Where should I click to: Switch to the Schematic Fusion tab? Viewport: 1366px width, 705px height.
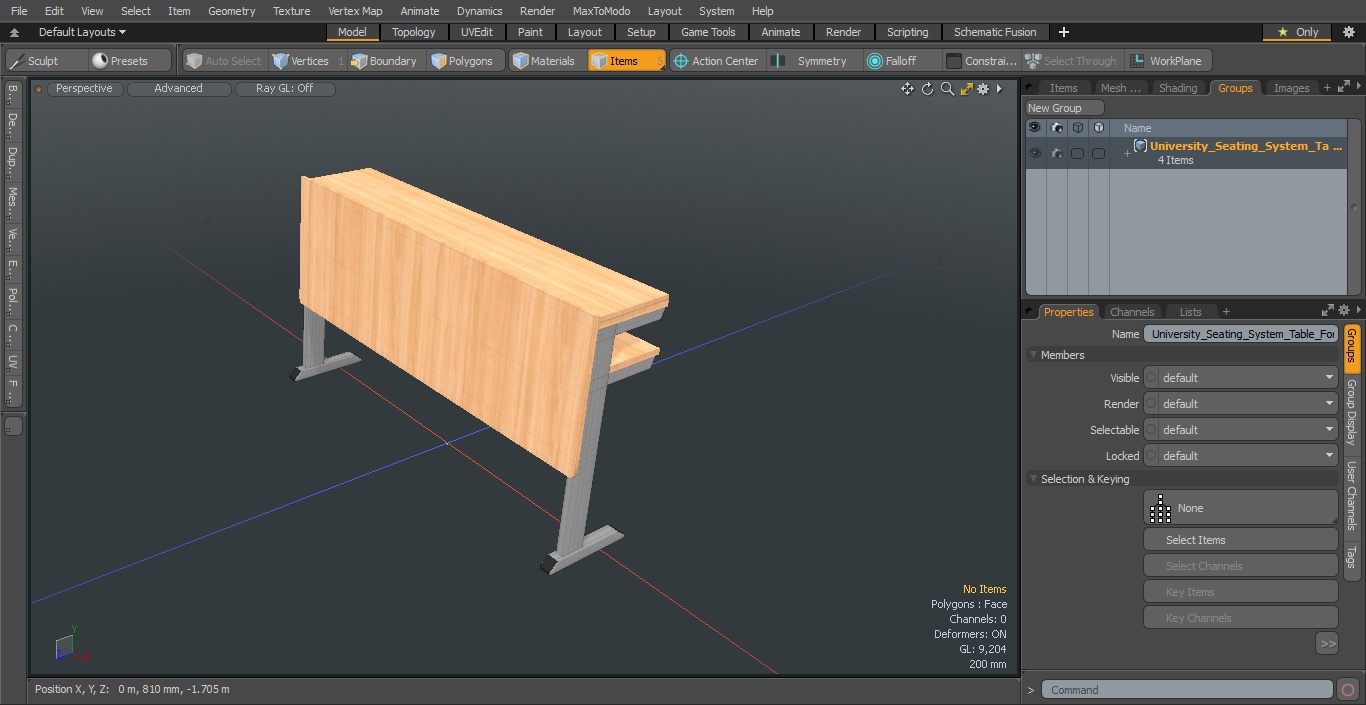995,32
